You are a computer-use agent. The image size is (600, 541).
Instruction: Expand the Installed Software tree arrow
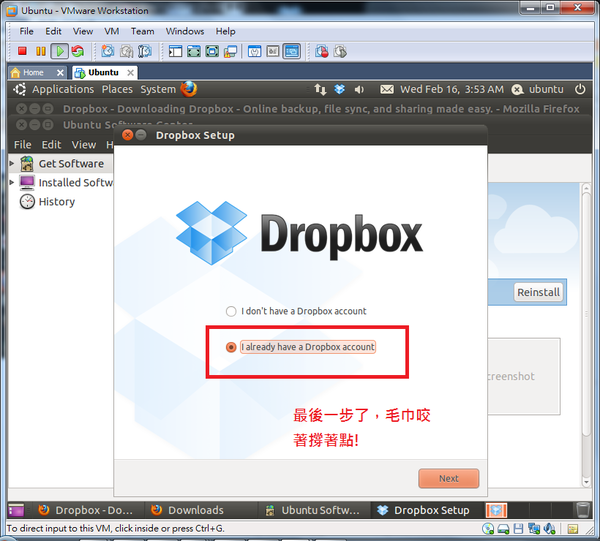click(12, 183)
